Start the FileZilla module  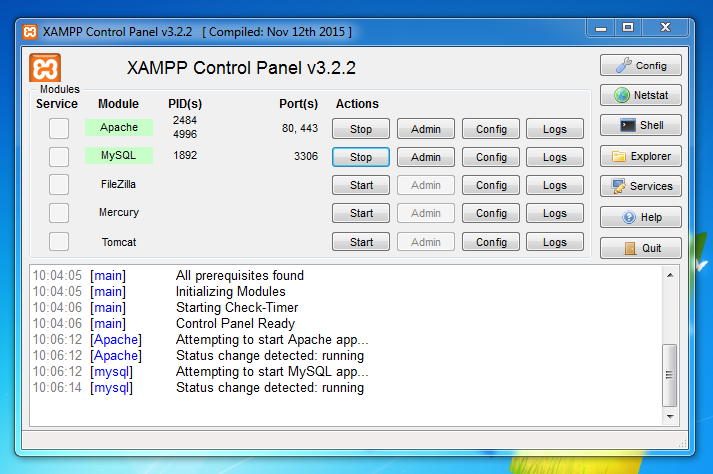(x=361, y=185)
